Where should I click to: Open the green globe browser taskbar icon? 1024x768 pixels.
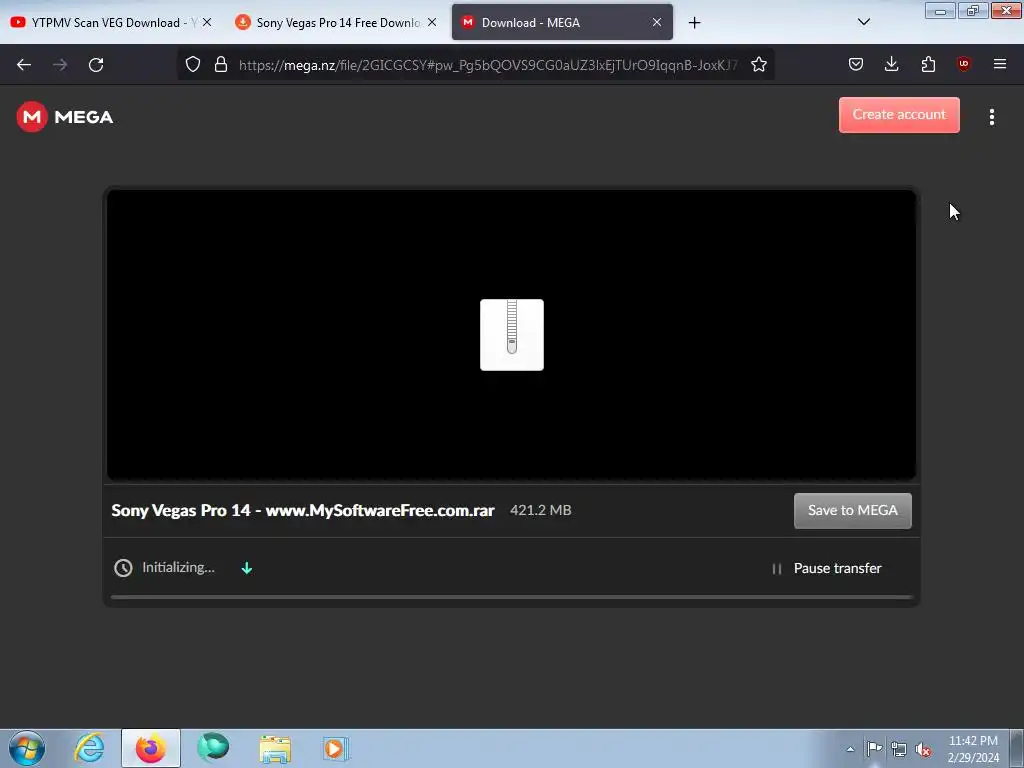click(x=213, y=748)
